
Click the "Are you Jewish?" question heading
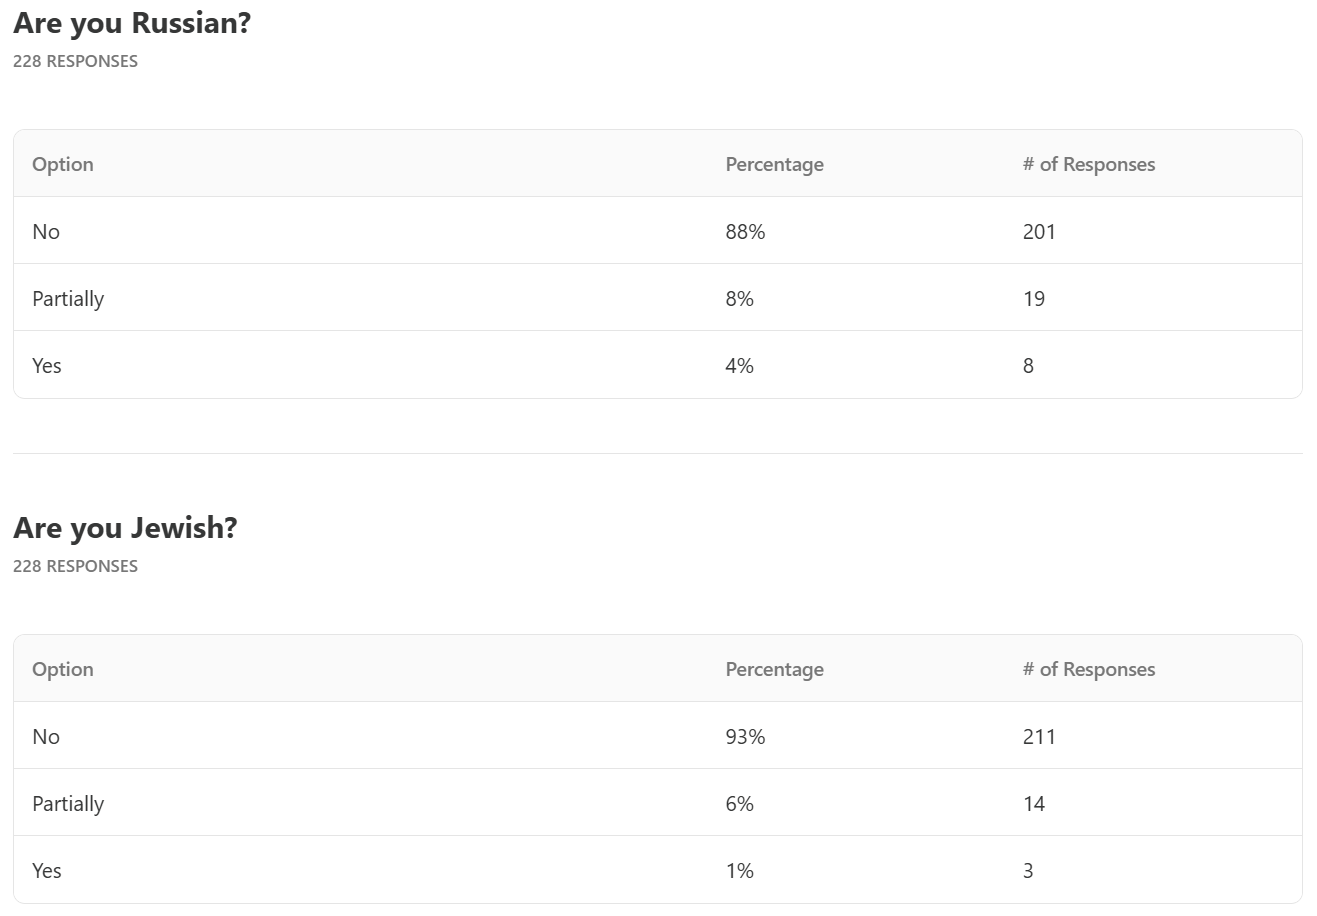point(125,528)
